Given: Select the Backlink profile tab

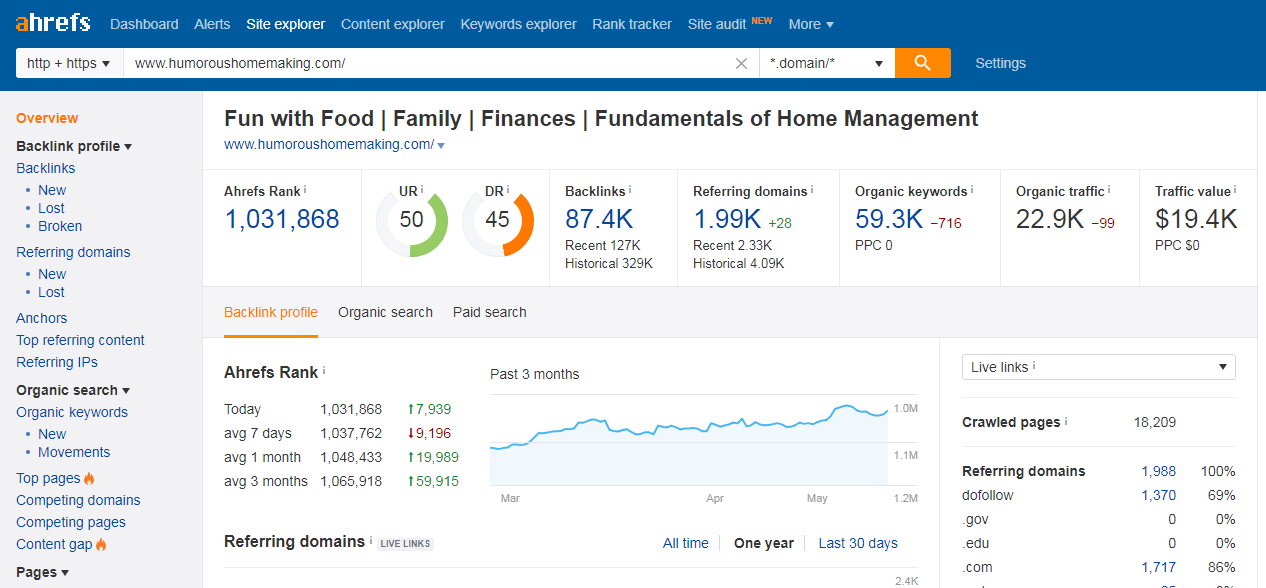Looking at the screenshot, I should click(271, 312).
